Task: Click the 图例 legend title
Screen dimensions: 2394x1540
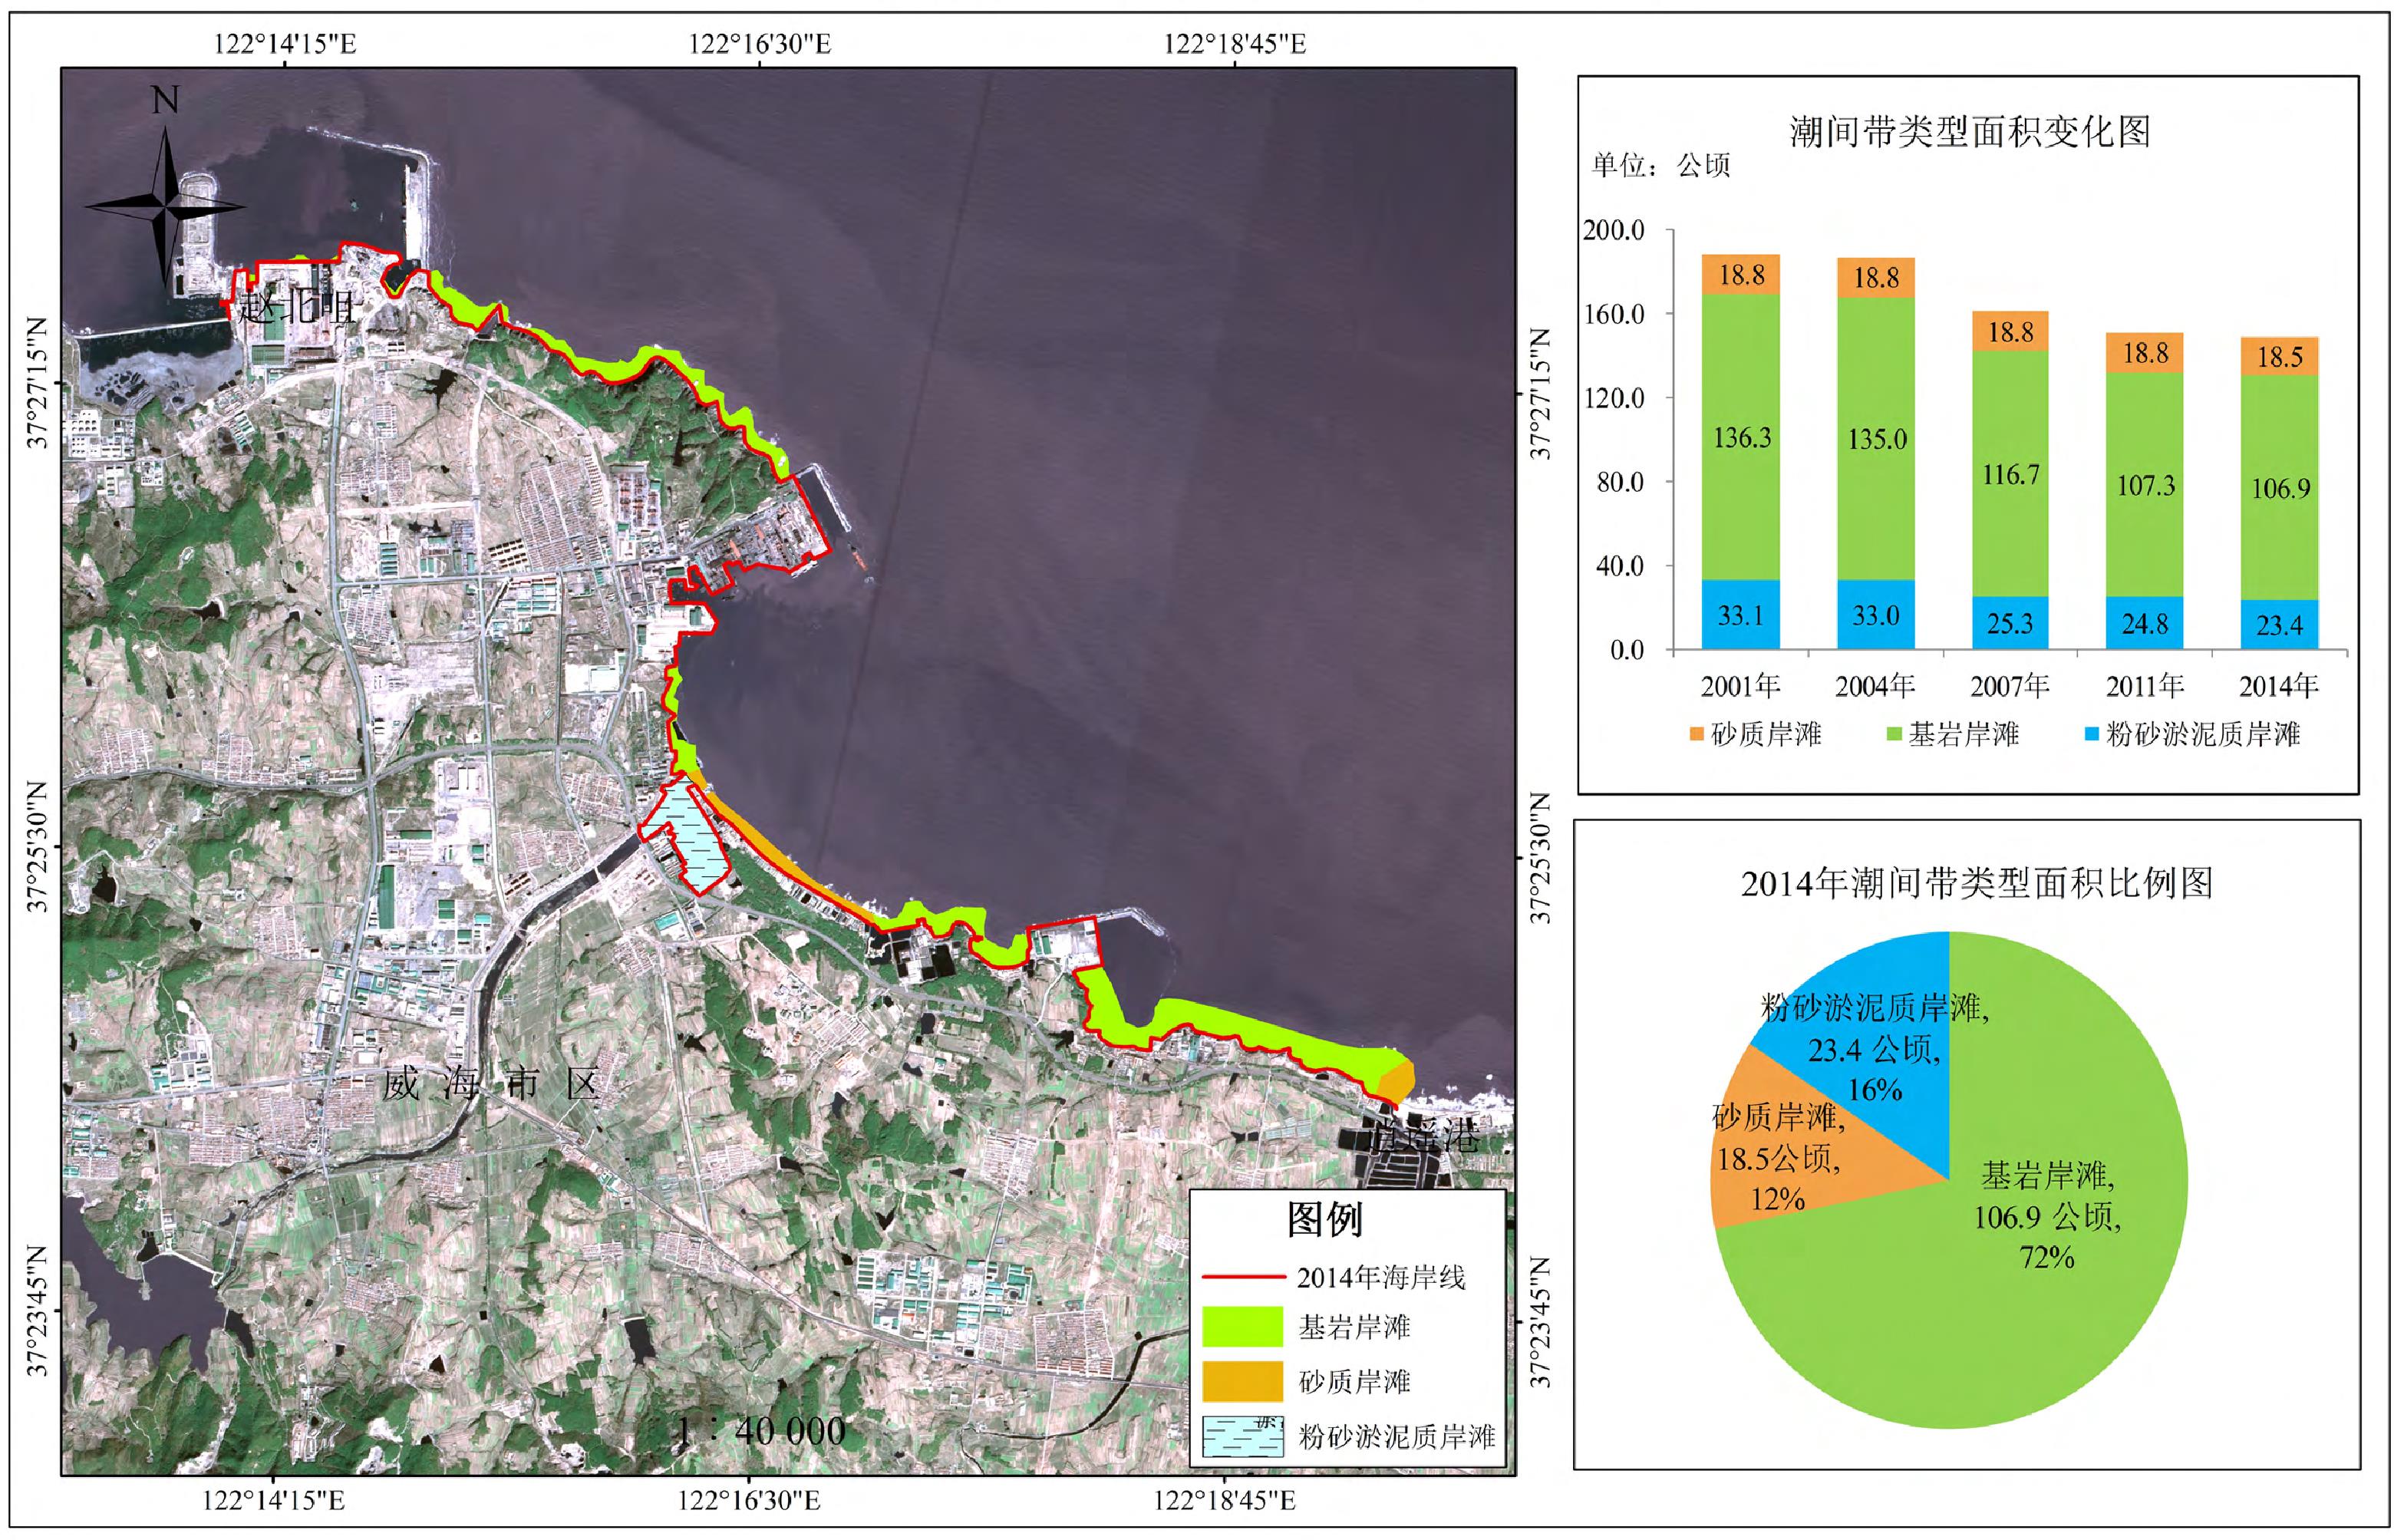Action: (x=1325, y=1219)
